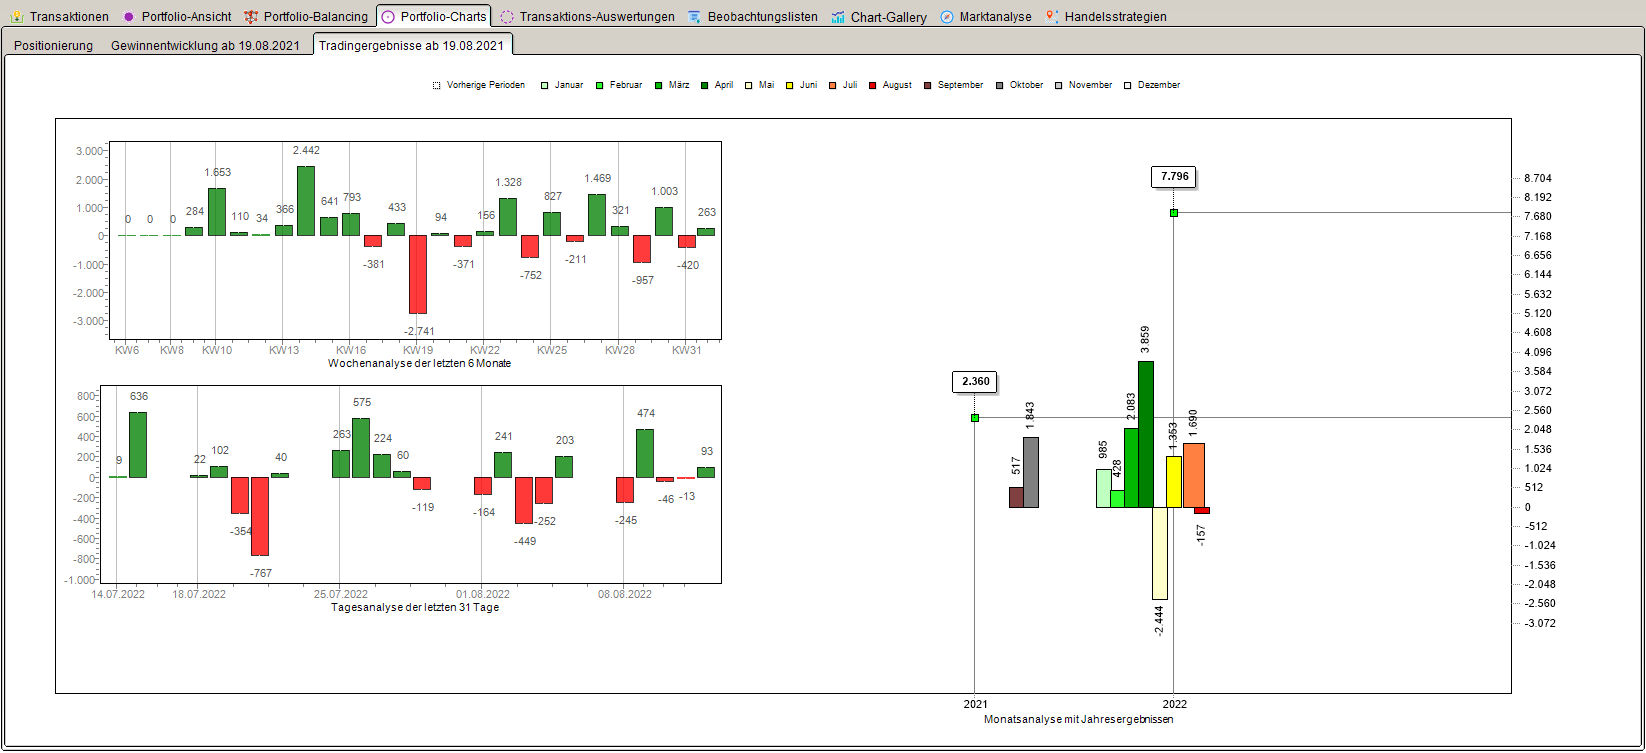Click the Marktanalyse compass icon

click(946, 16)
